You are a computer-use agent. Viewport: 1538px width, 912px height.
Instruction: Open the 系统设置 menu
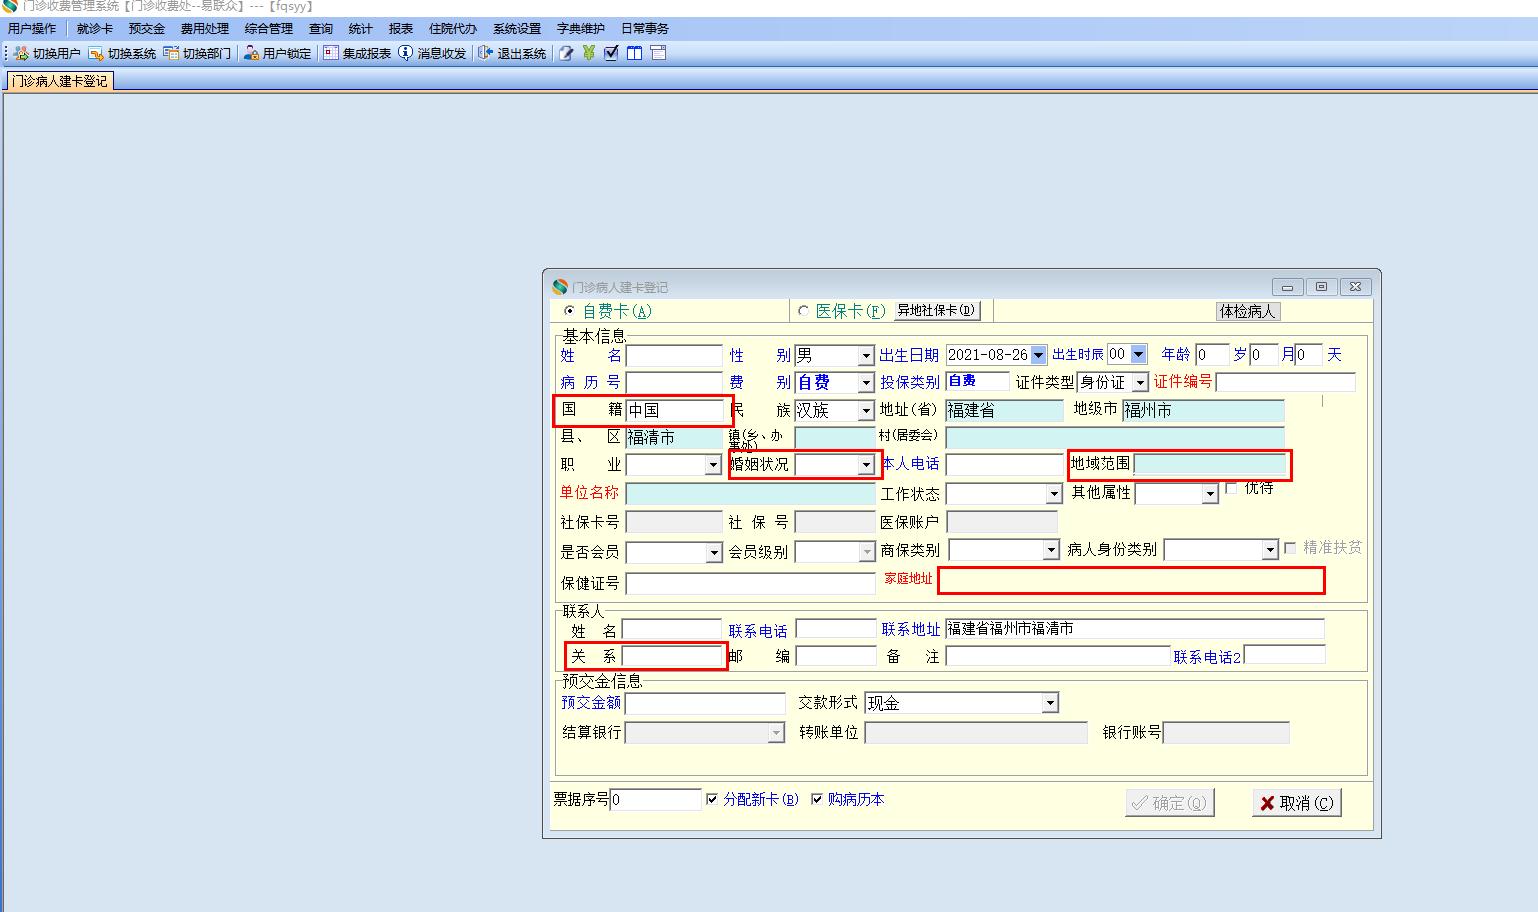pos(517,29)
